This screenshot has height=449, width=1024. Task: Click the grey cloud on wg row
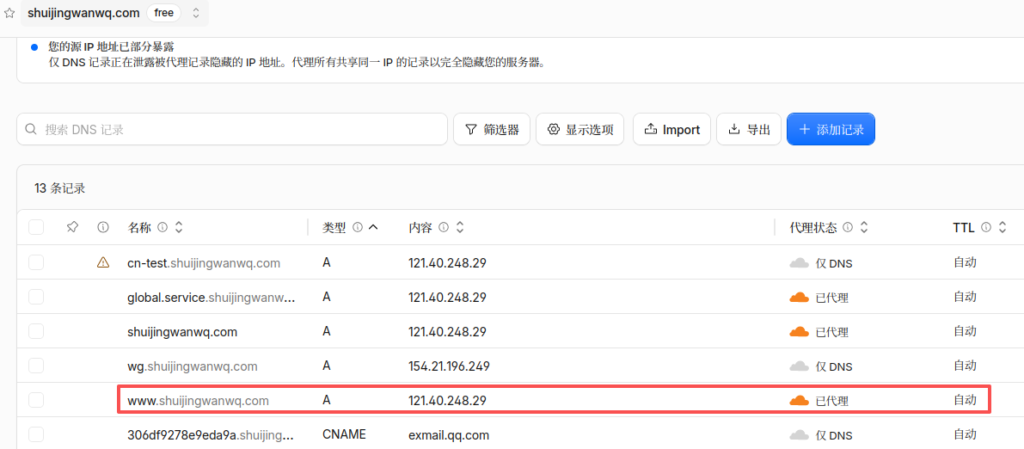click(799, 366)
